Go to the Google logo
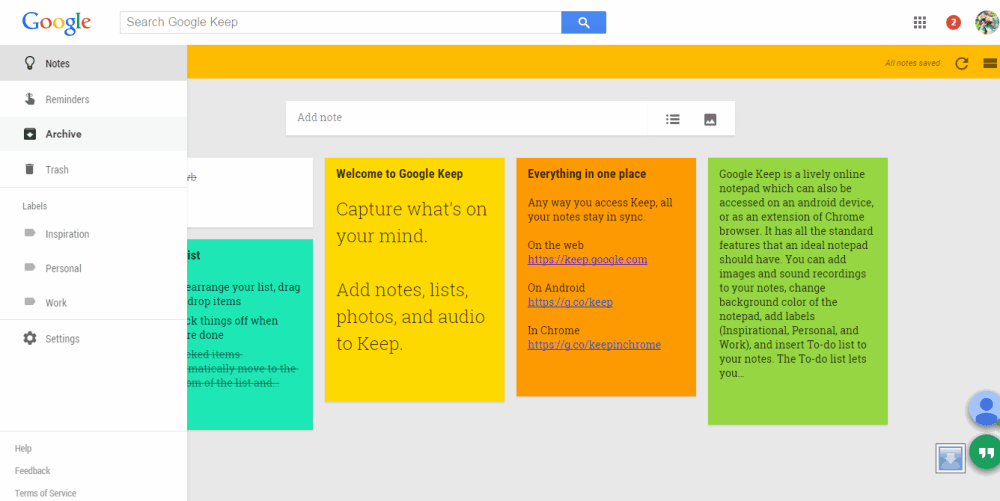 (56, 23)
